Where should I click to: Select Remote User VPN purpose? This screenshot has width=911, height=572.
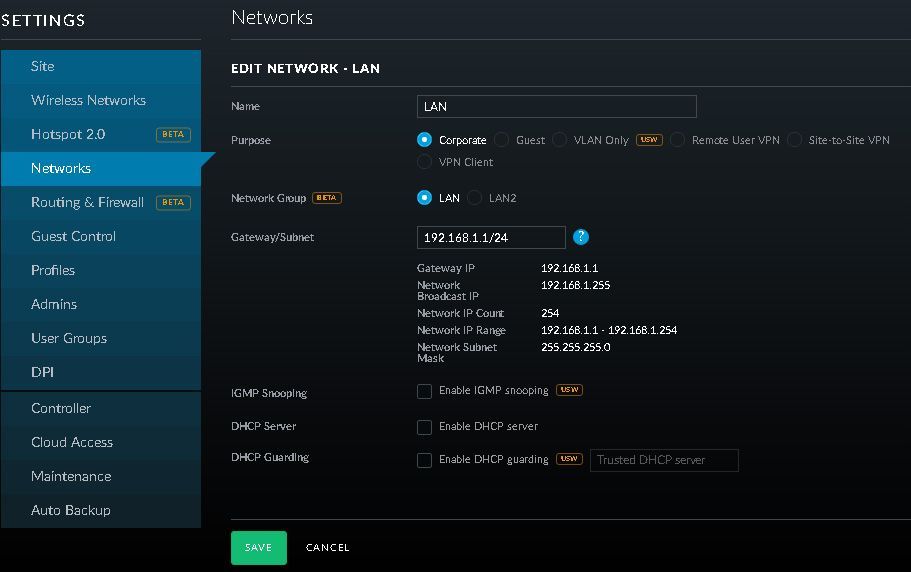pos(678,140)
